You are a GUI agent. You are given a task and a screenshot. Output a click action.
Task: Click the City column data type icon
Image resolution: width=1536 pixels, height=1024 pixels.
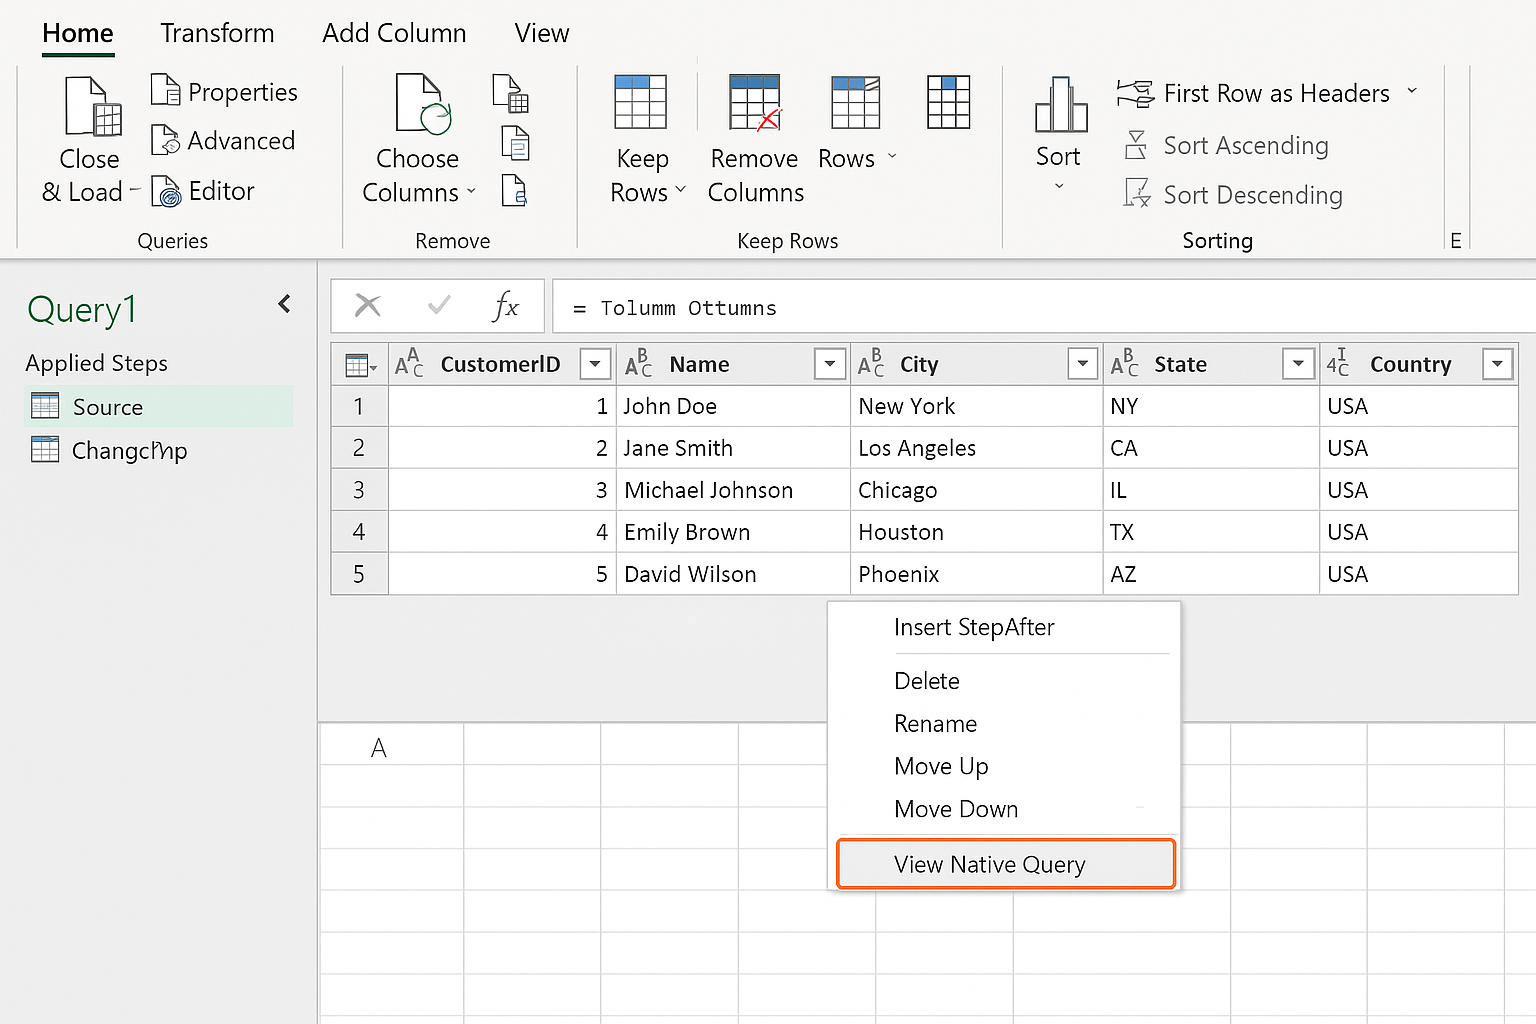871,363
